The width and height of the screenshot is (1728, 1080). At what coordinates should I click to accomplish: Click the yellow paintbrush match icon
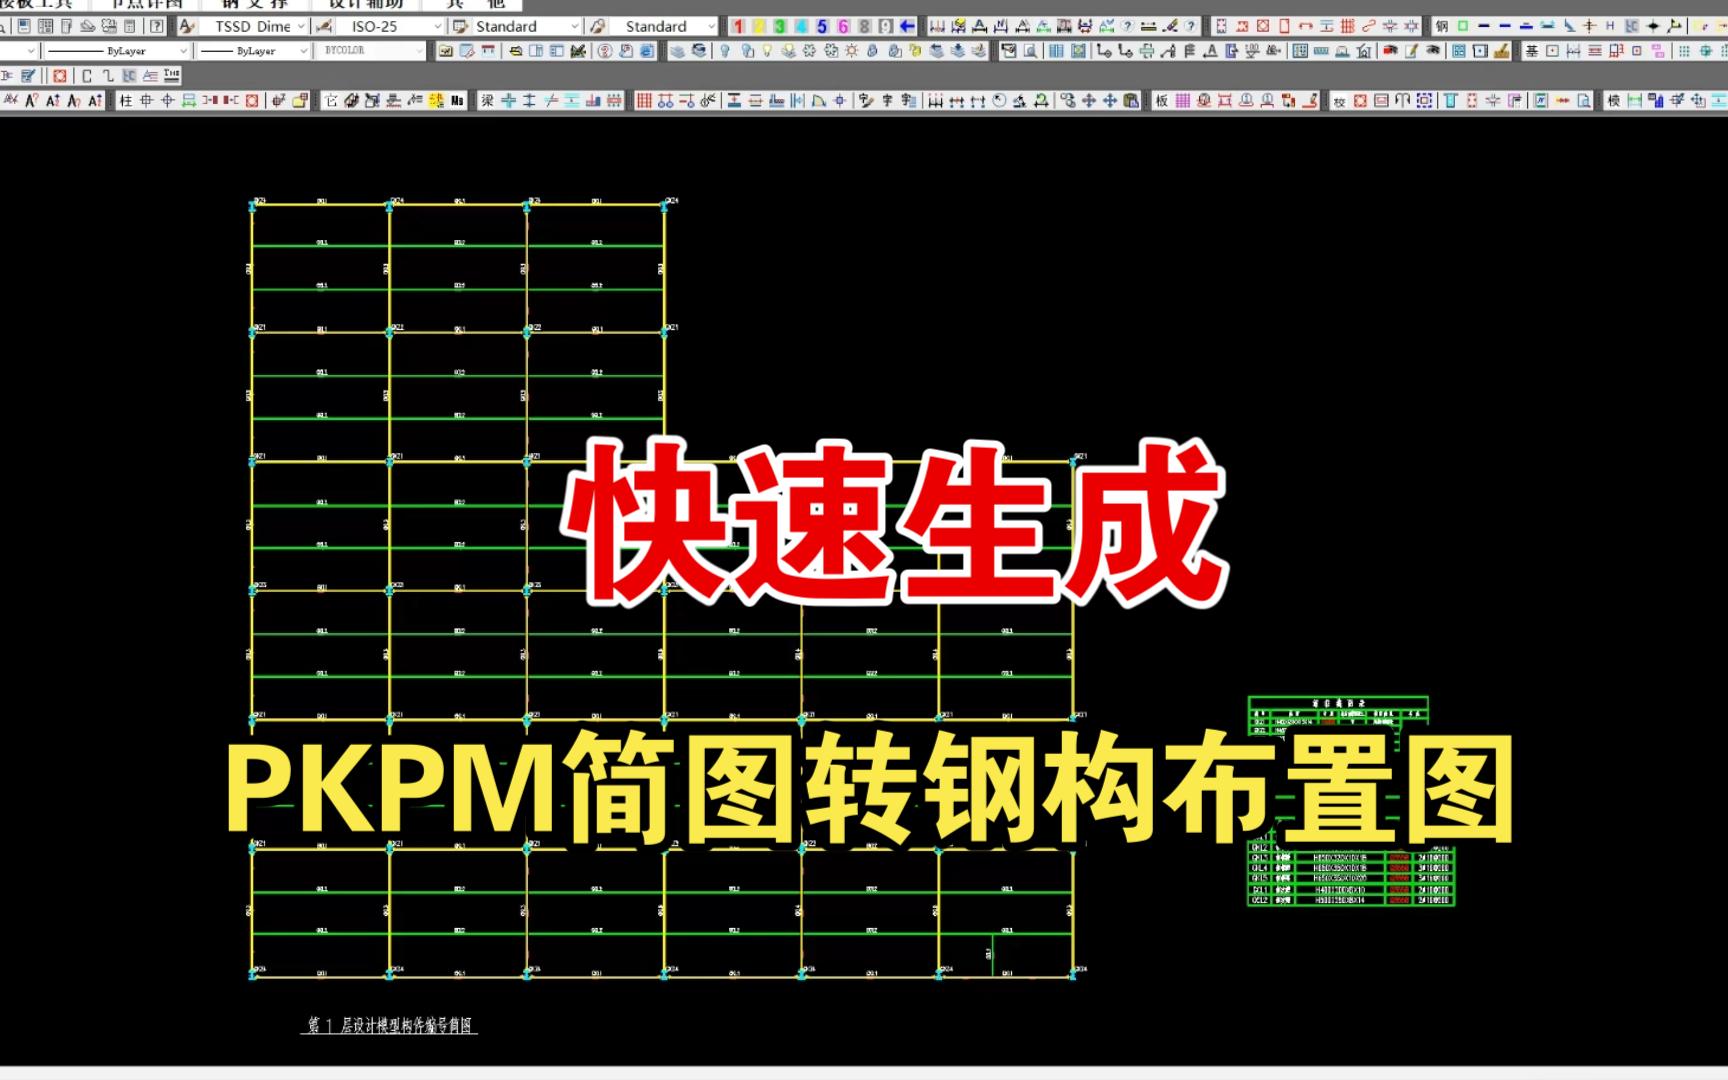pos(1501,50)
